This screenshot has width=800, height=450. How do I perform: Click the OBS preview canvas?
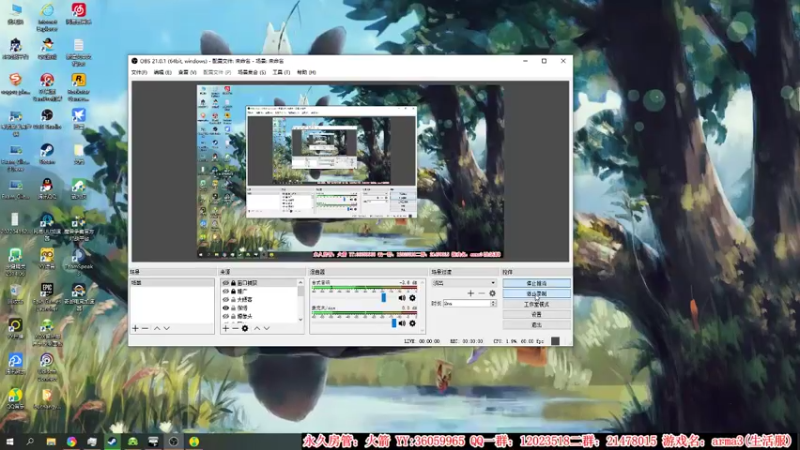350,171
